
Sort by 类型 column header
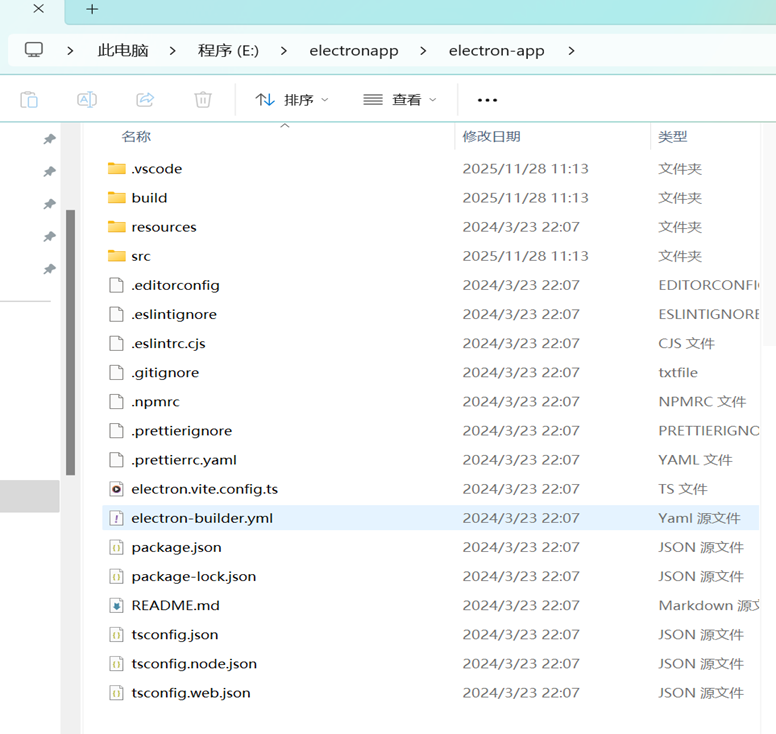pyautogui.click(x=672, y=137)
